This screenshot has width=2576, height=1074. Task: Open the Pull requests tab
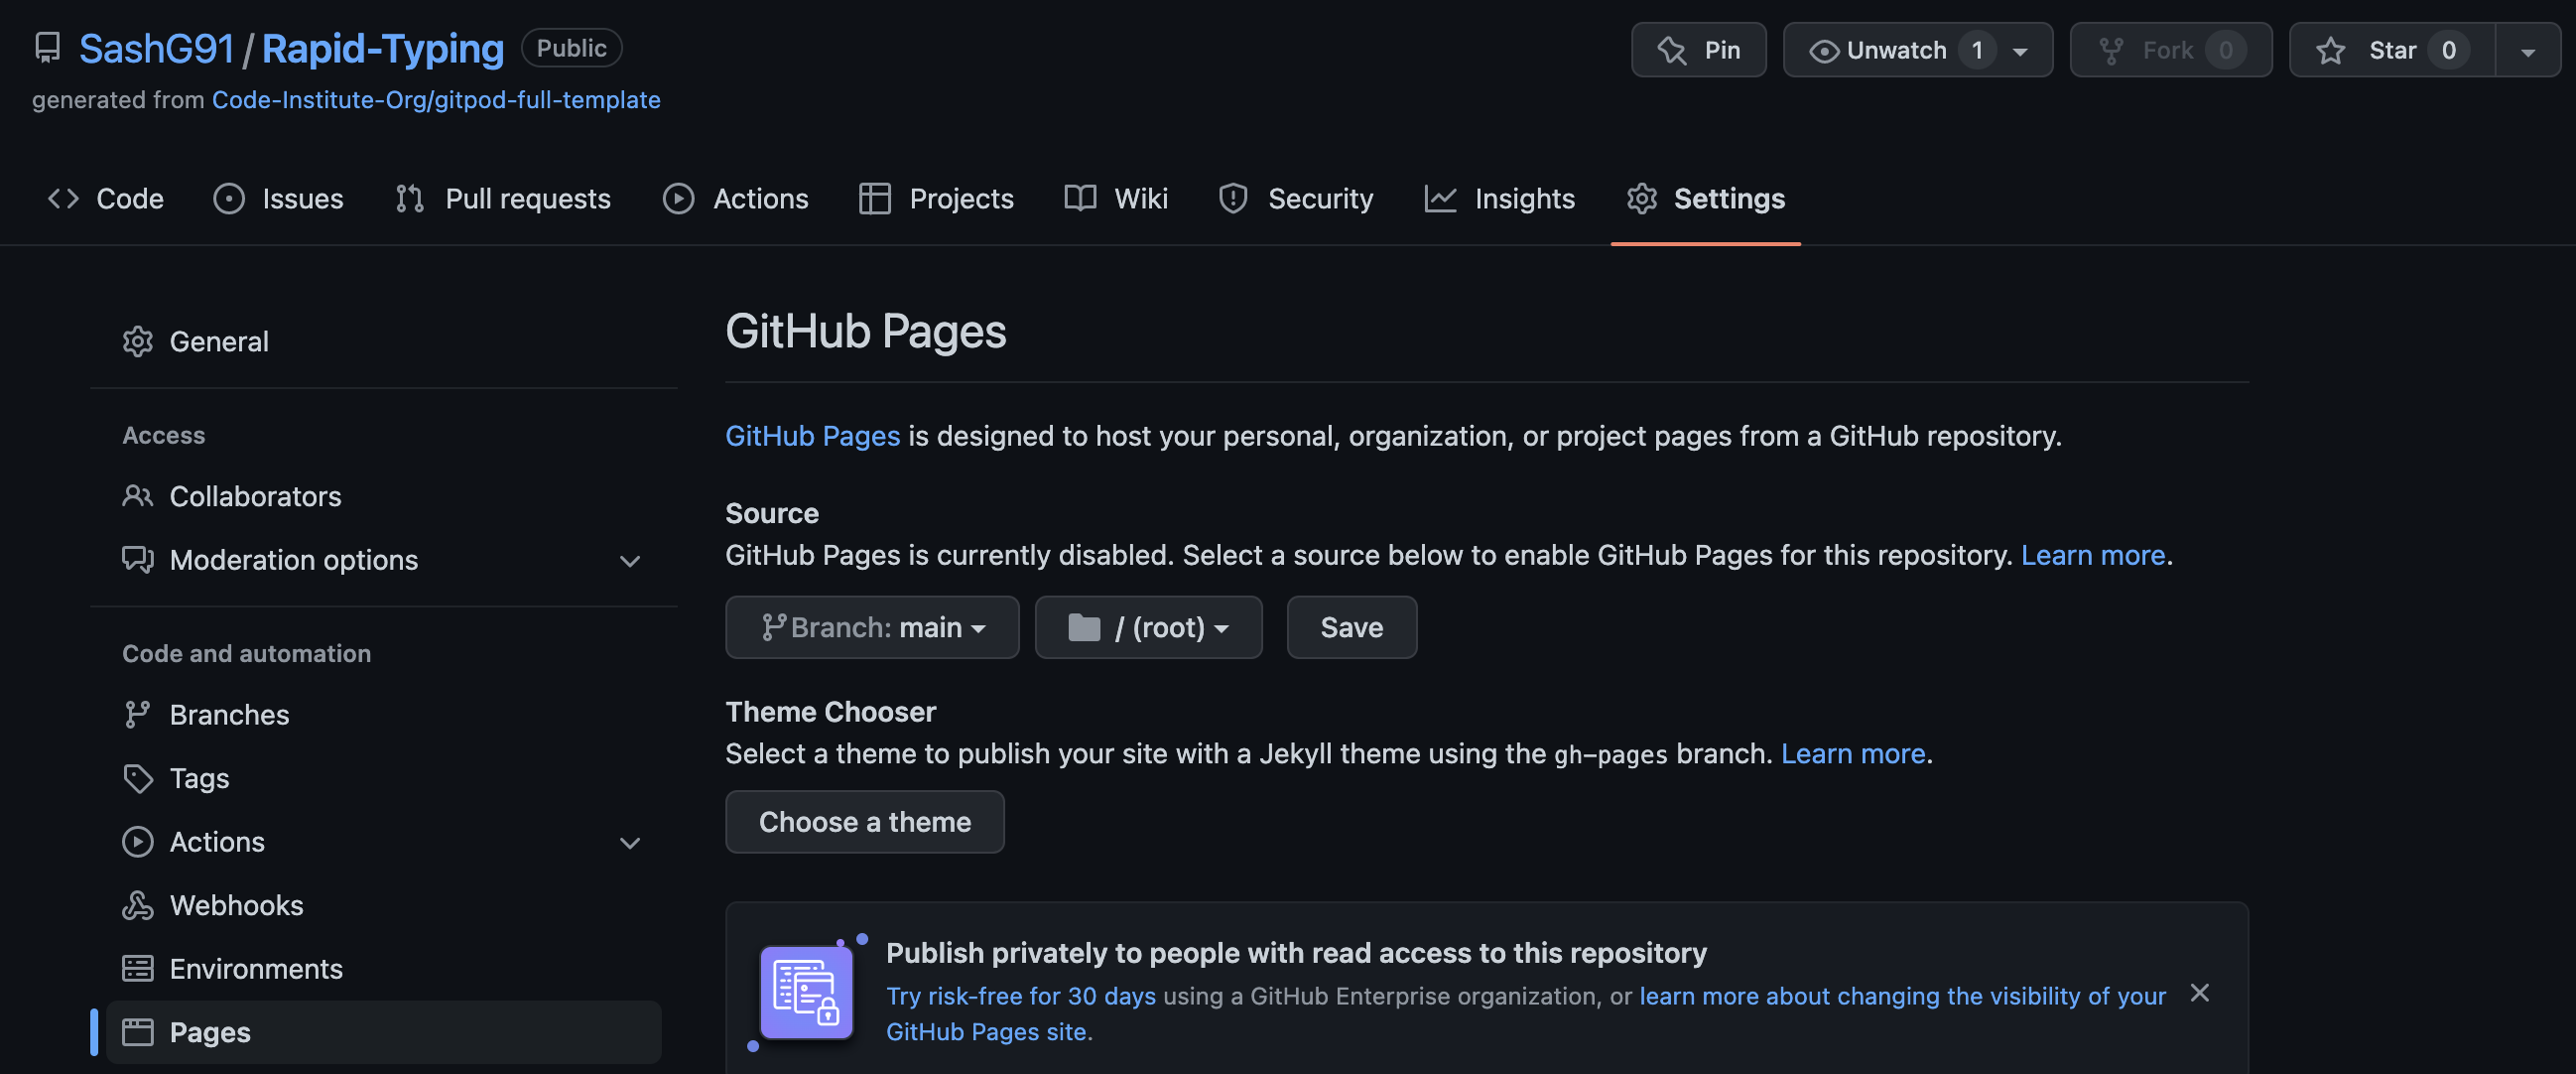pyautogui.click(x=503, y=198)
